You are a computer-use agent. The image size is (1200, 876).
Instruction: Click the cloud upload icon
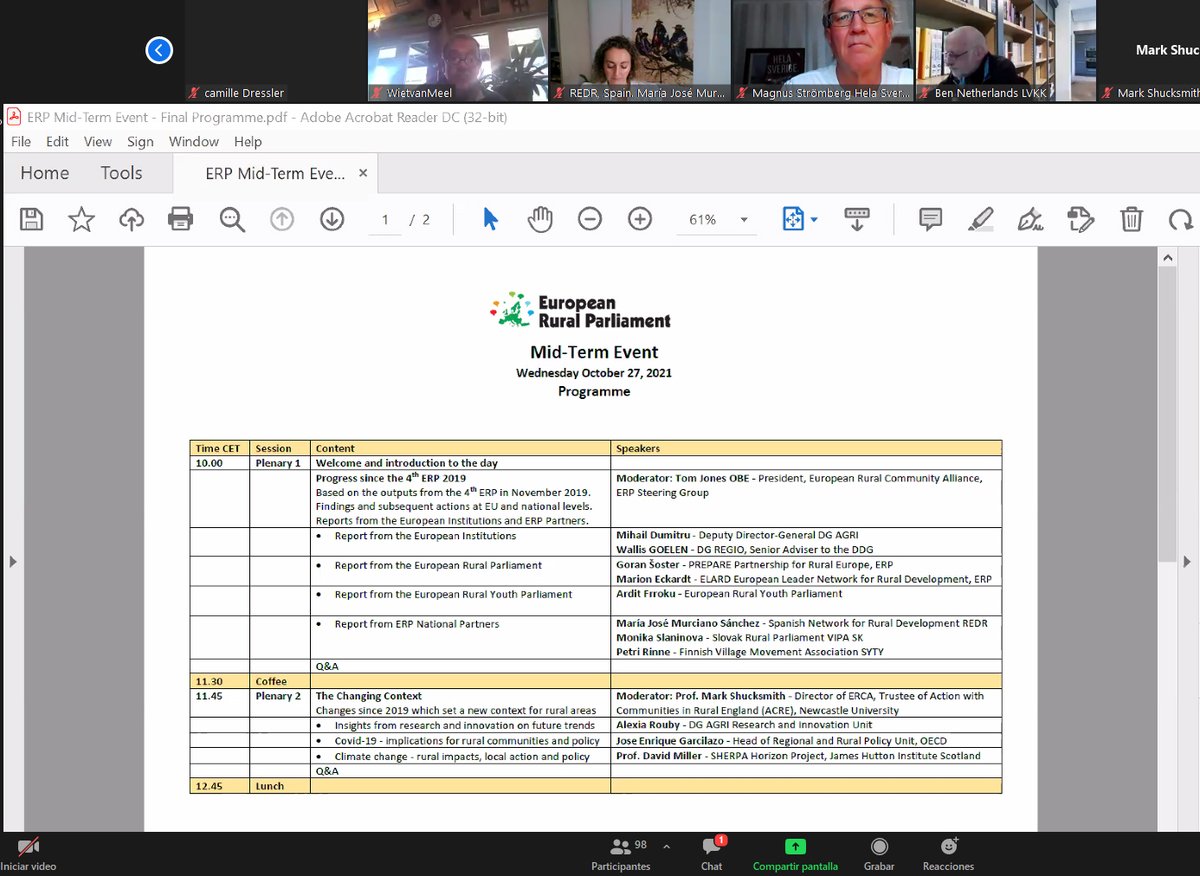pyautogui.click(x=131, y=219)
